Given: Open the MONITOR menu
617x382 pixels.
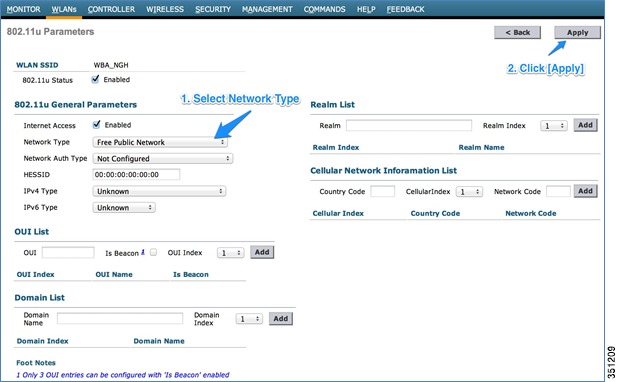Looking at the screenshot, I should click(24, 9).
